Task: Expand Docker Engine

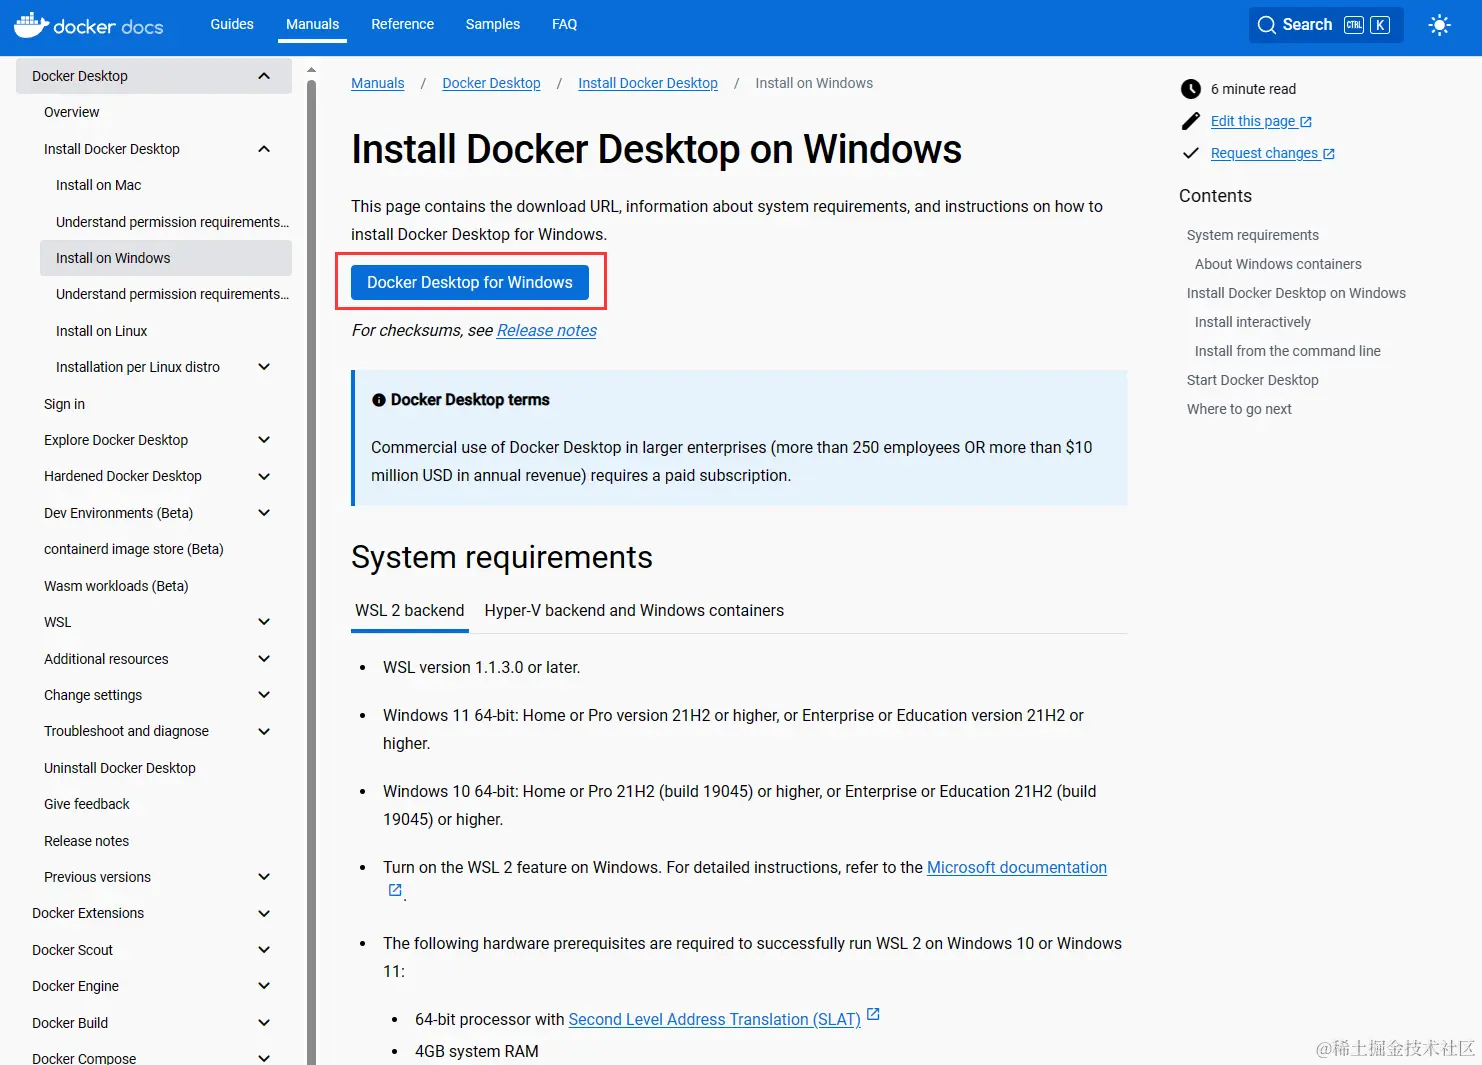Action: pyautogui.click(x=264, y=986)
